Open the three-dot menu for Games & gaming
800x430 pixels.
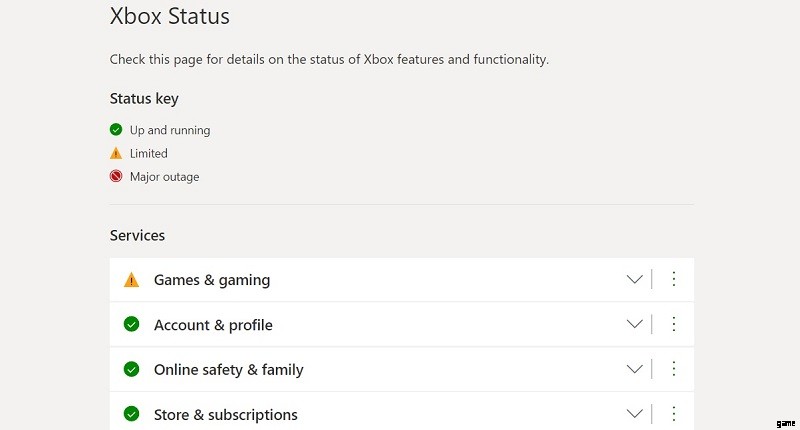pyautogui.click(x=673, y=279)
